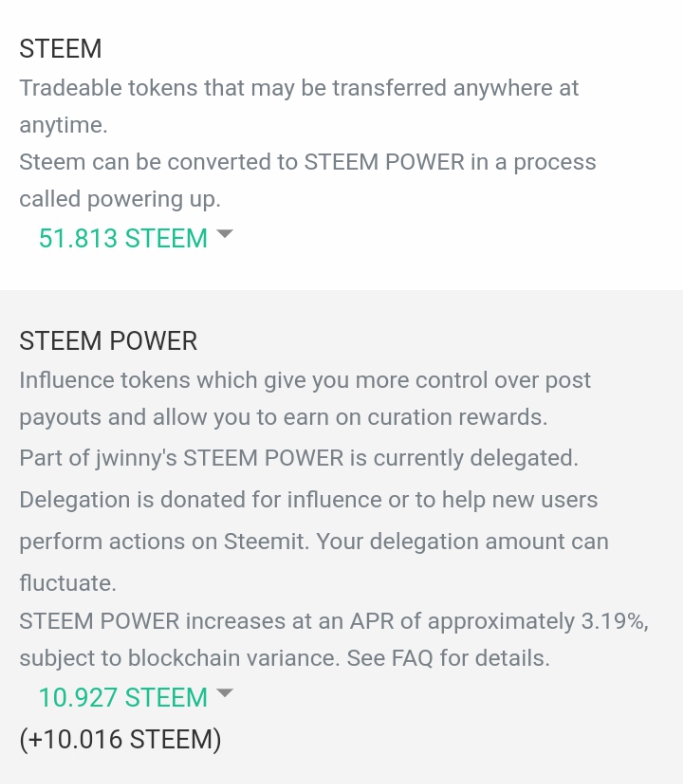683x784 pixels.
Task: Click the 'APR of approximately 3.19%' text
Action: (499, 622)
